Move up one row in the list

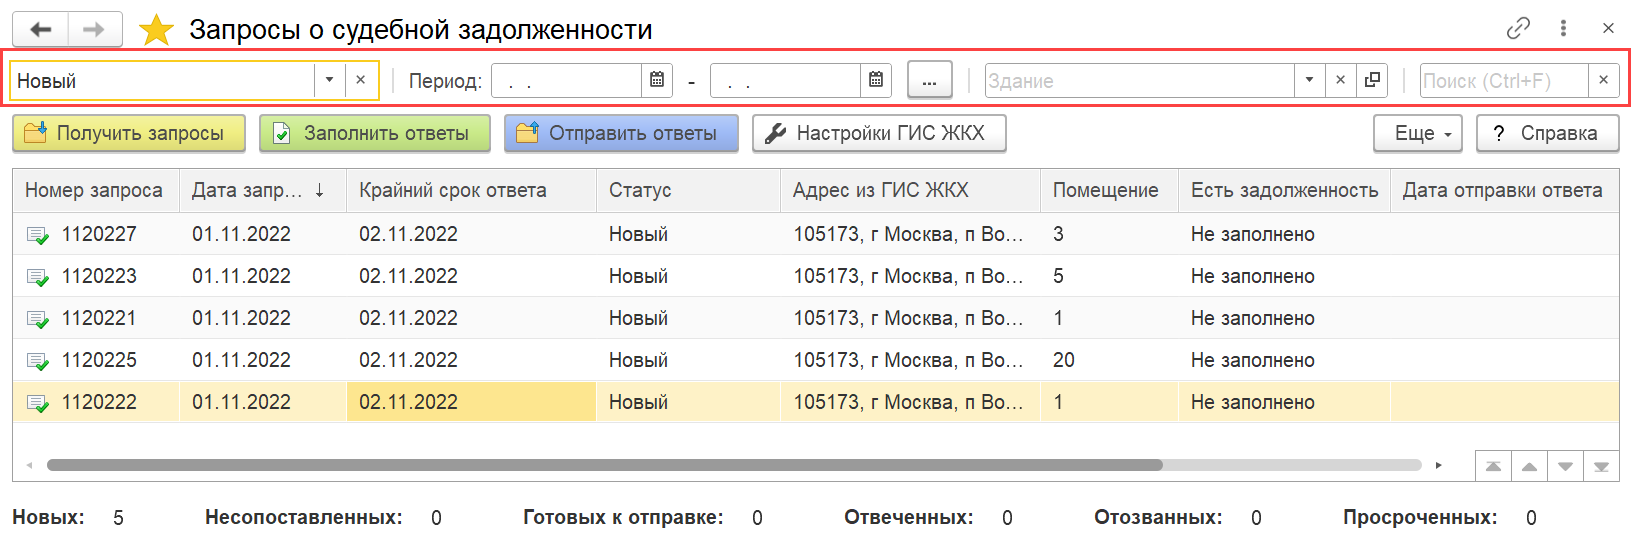pos(1529,466)
